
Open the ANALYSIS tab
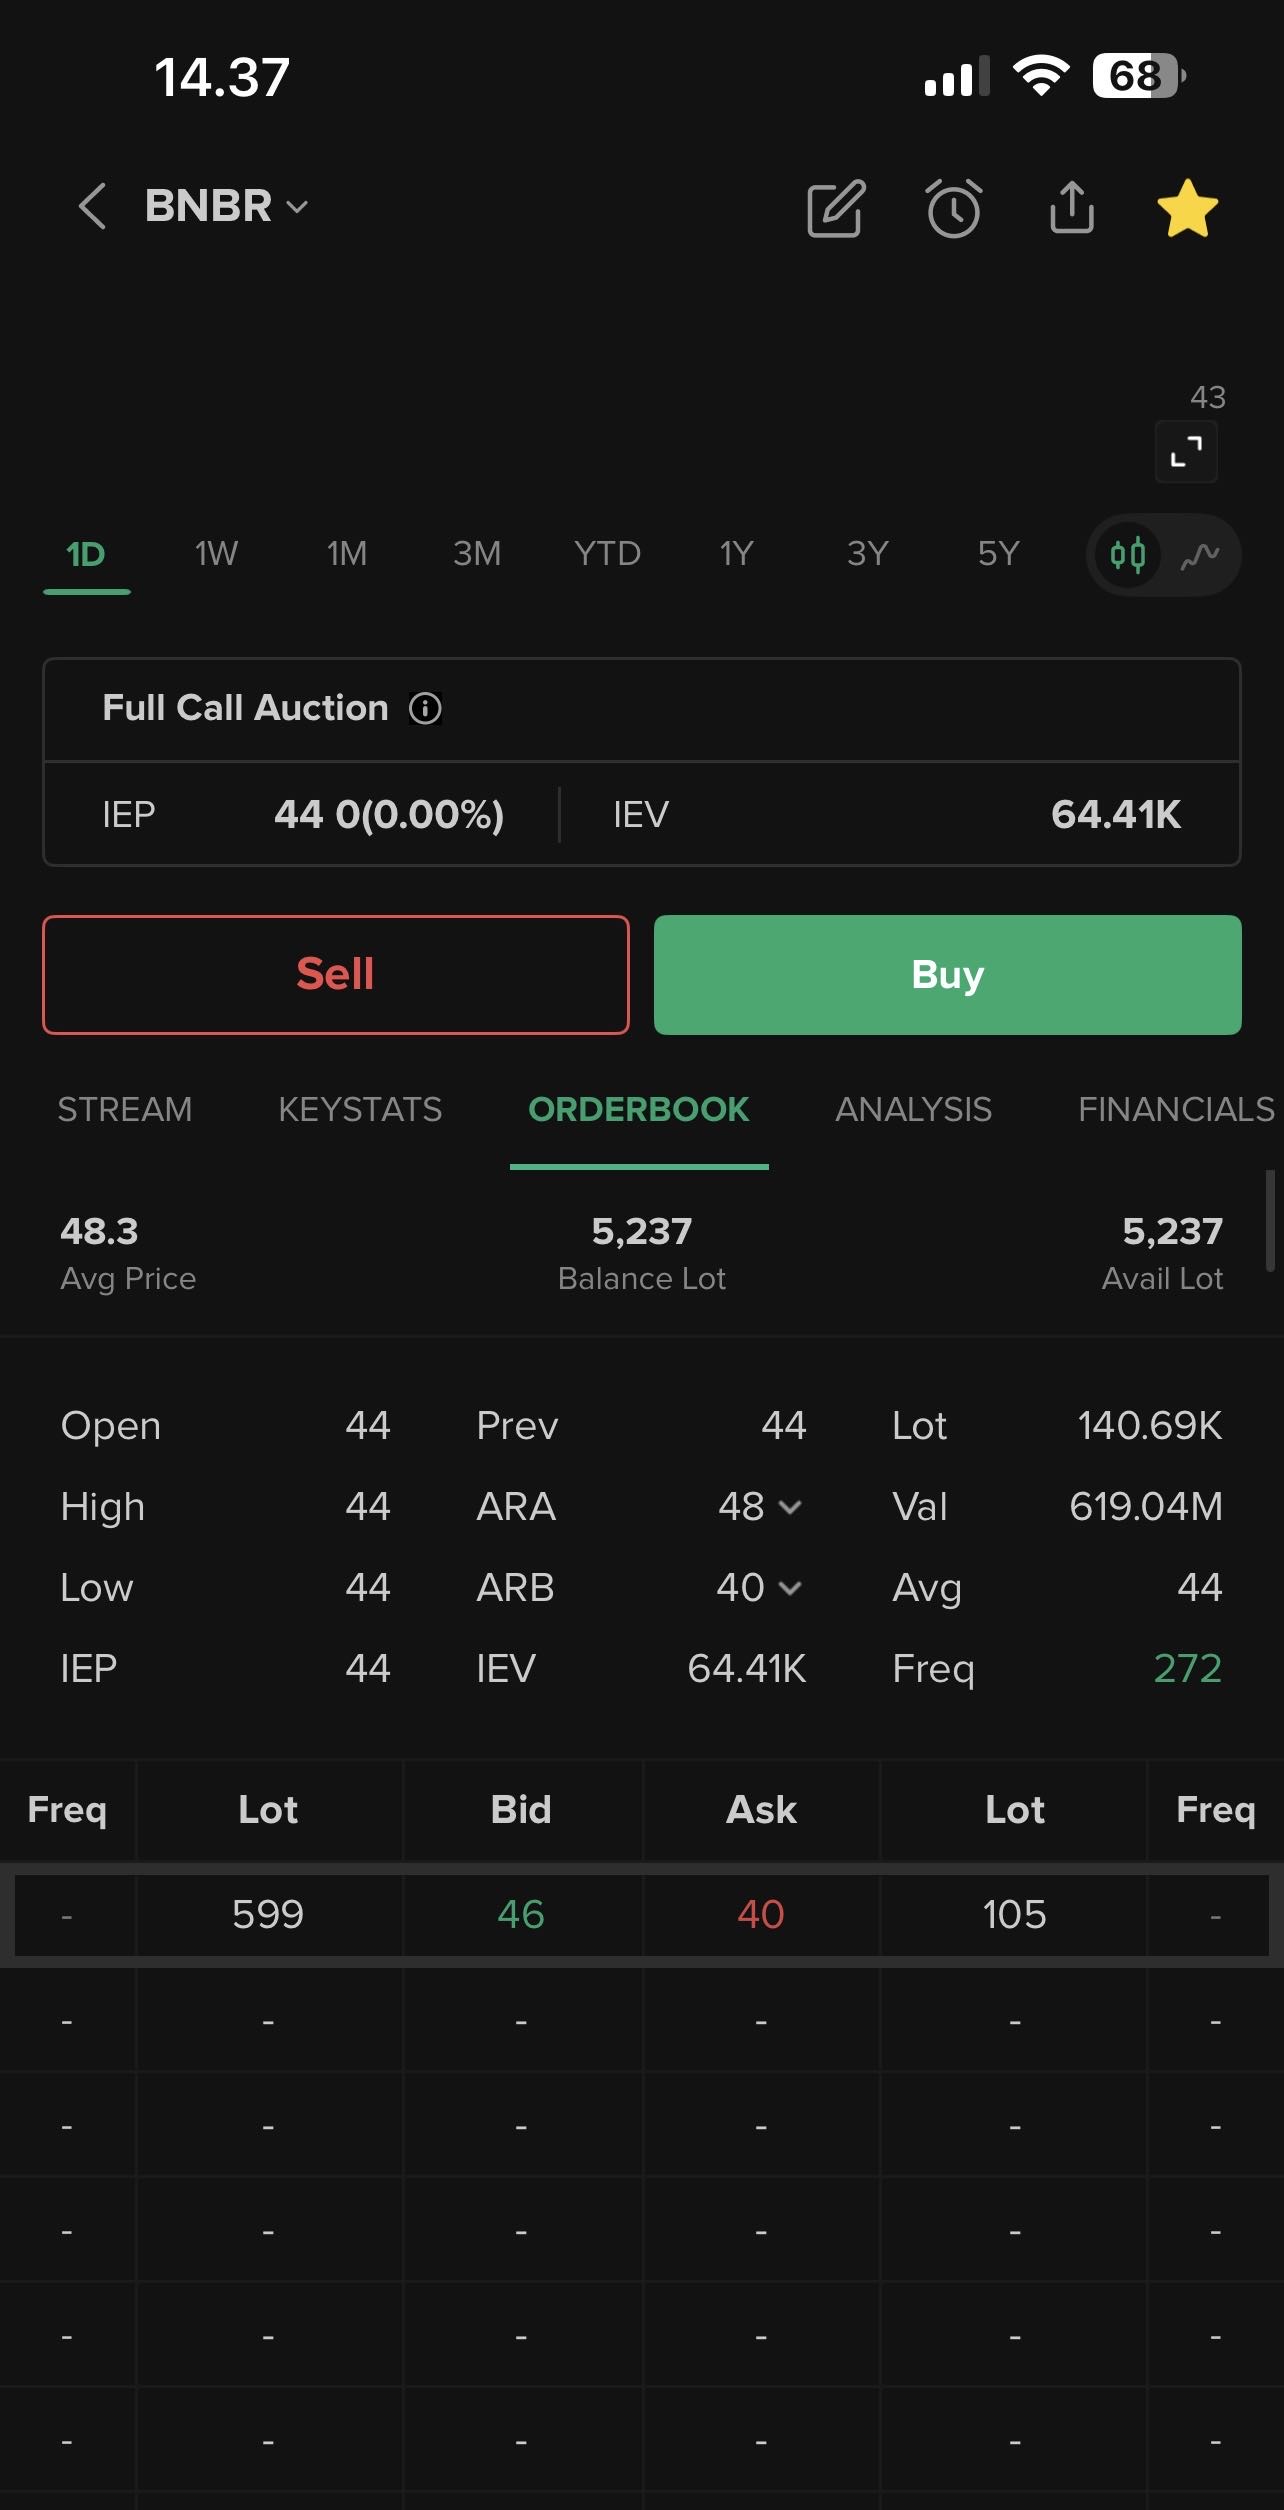tap(913, 1110)
